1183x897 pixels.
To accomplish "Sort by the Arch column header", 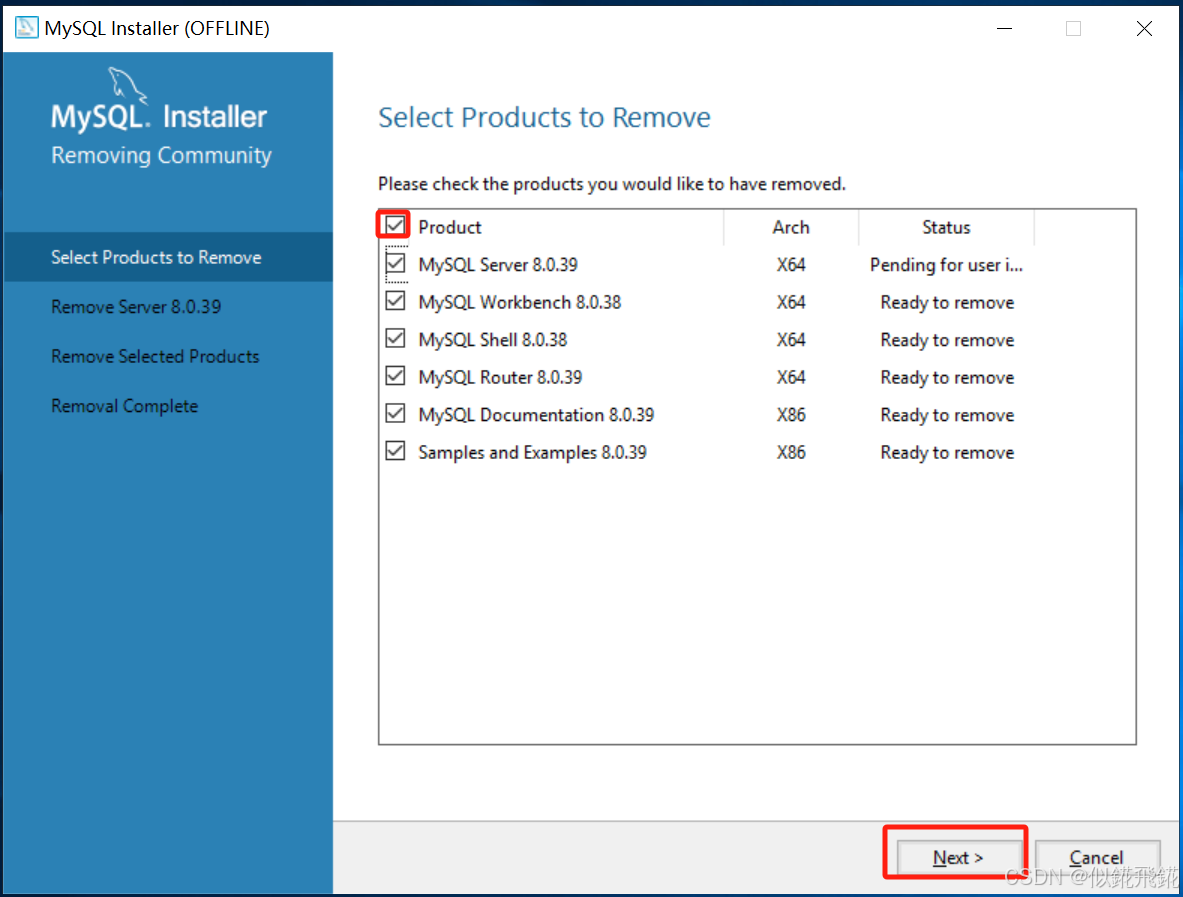I will 791,227.
